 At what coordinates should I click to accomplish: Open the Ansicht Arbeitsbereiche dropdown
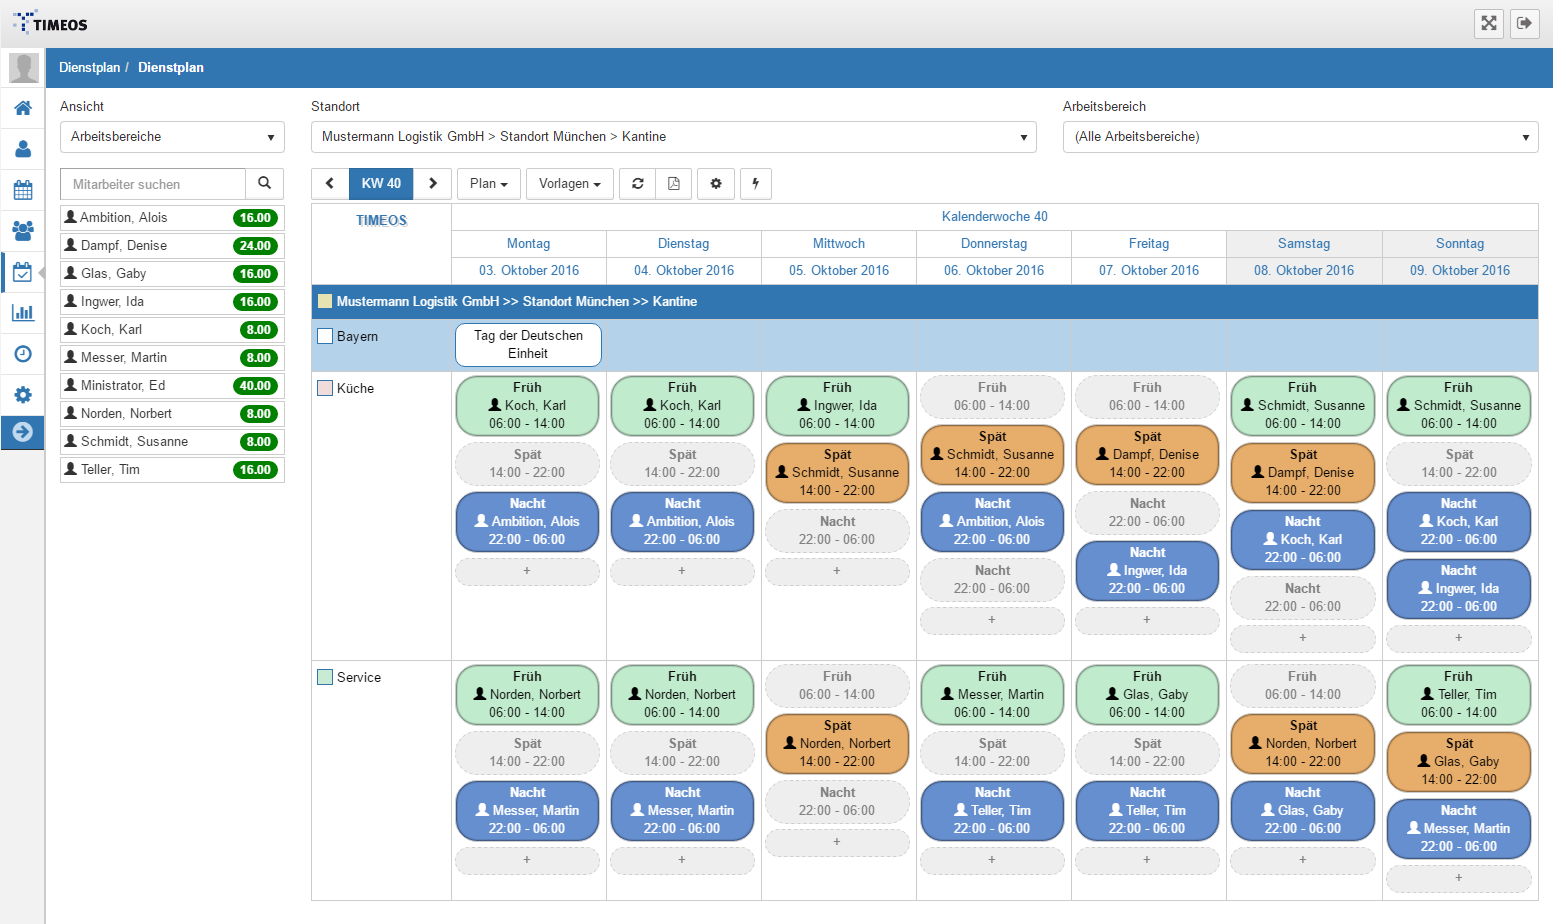coord(172,137)
